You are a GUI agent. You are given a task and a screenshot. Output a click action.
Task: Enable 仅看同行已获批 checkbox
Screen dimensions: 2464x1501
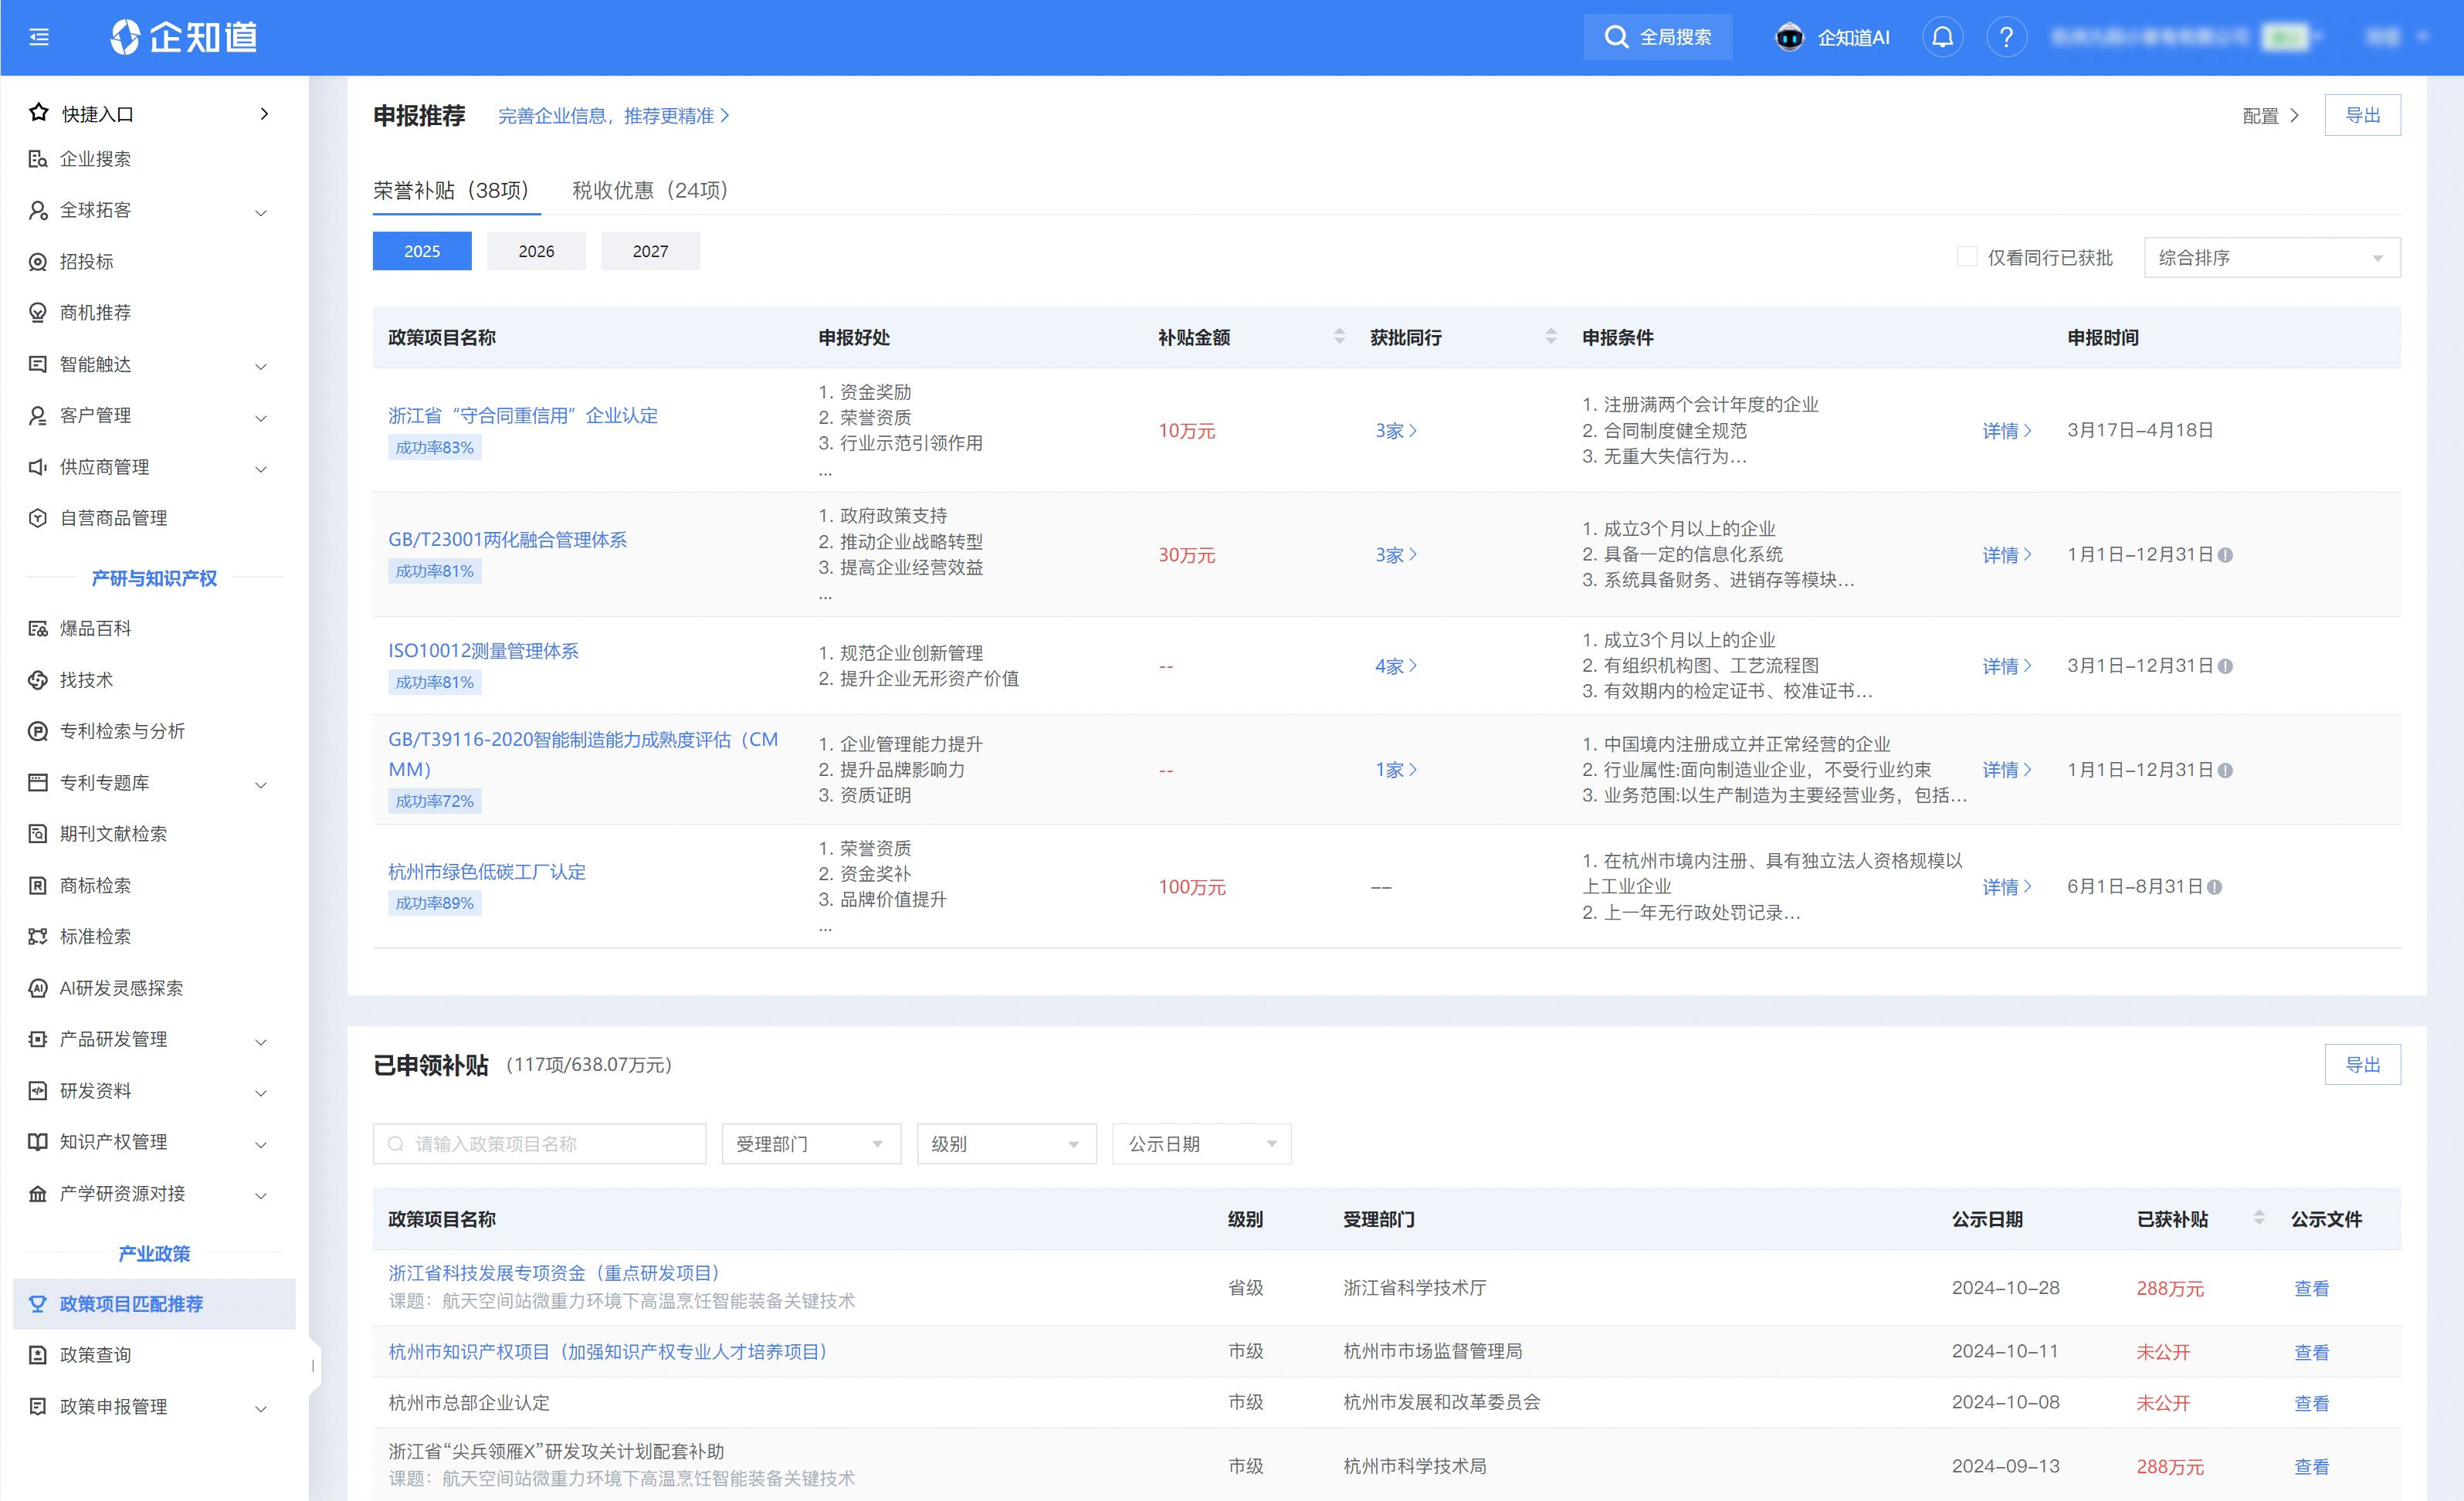[1966, 257]
